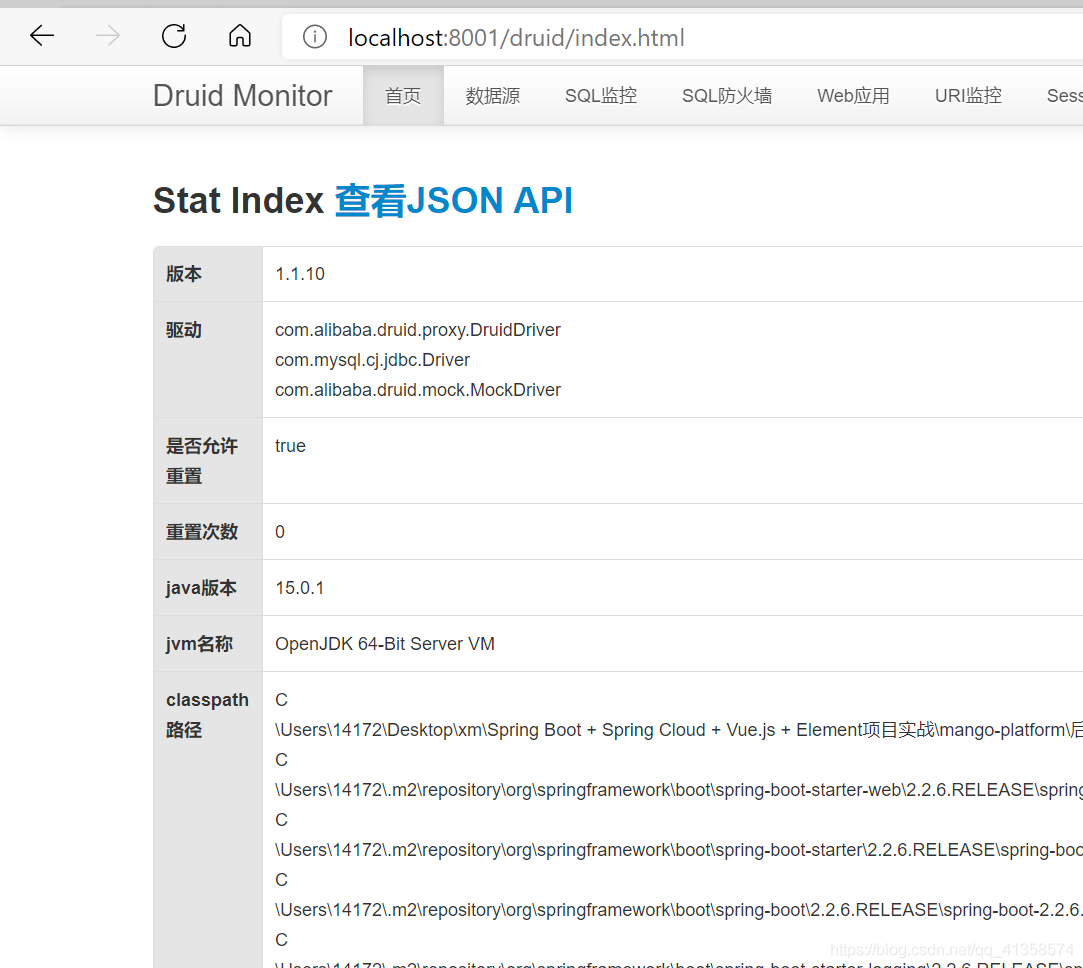Click the Druid Monitor brand title
This screenshot has height=968, width=1083.
coord(242,96)
